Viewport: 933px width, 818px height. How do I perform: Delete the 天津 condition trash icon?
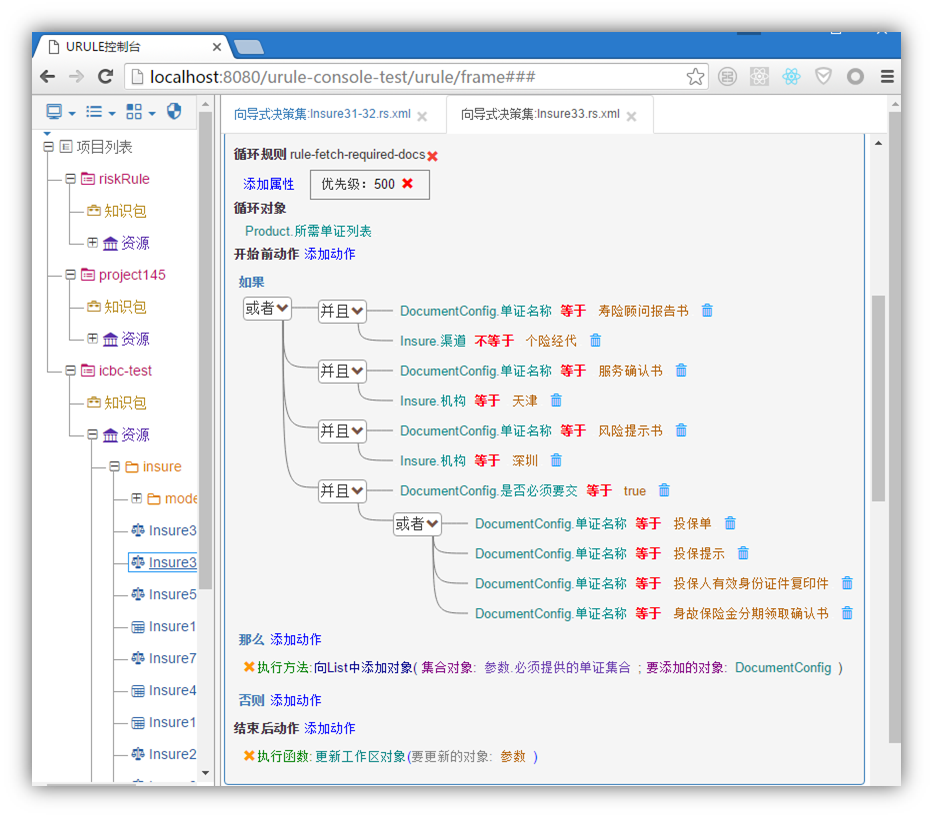(556, 400)
